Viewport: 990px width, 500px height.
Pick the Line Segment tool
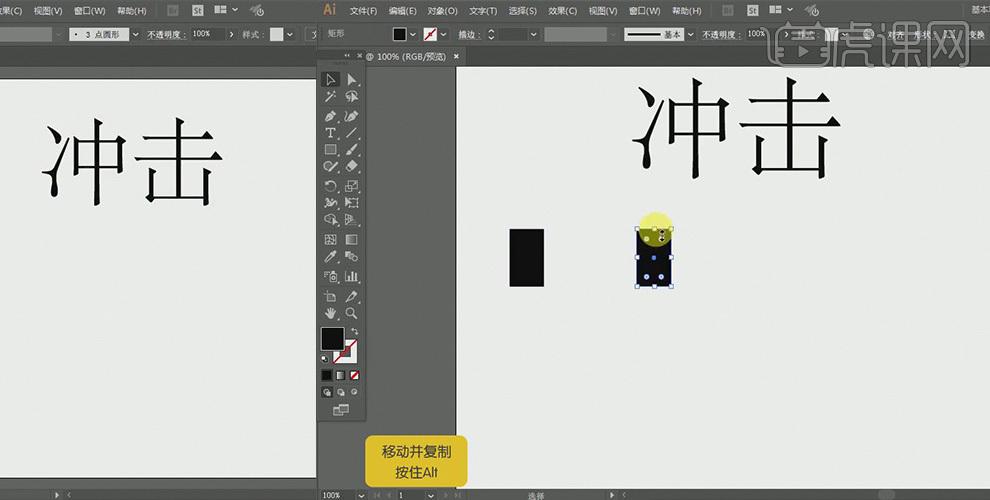click(352, 133)
